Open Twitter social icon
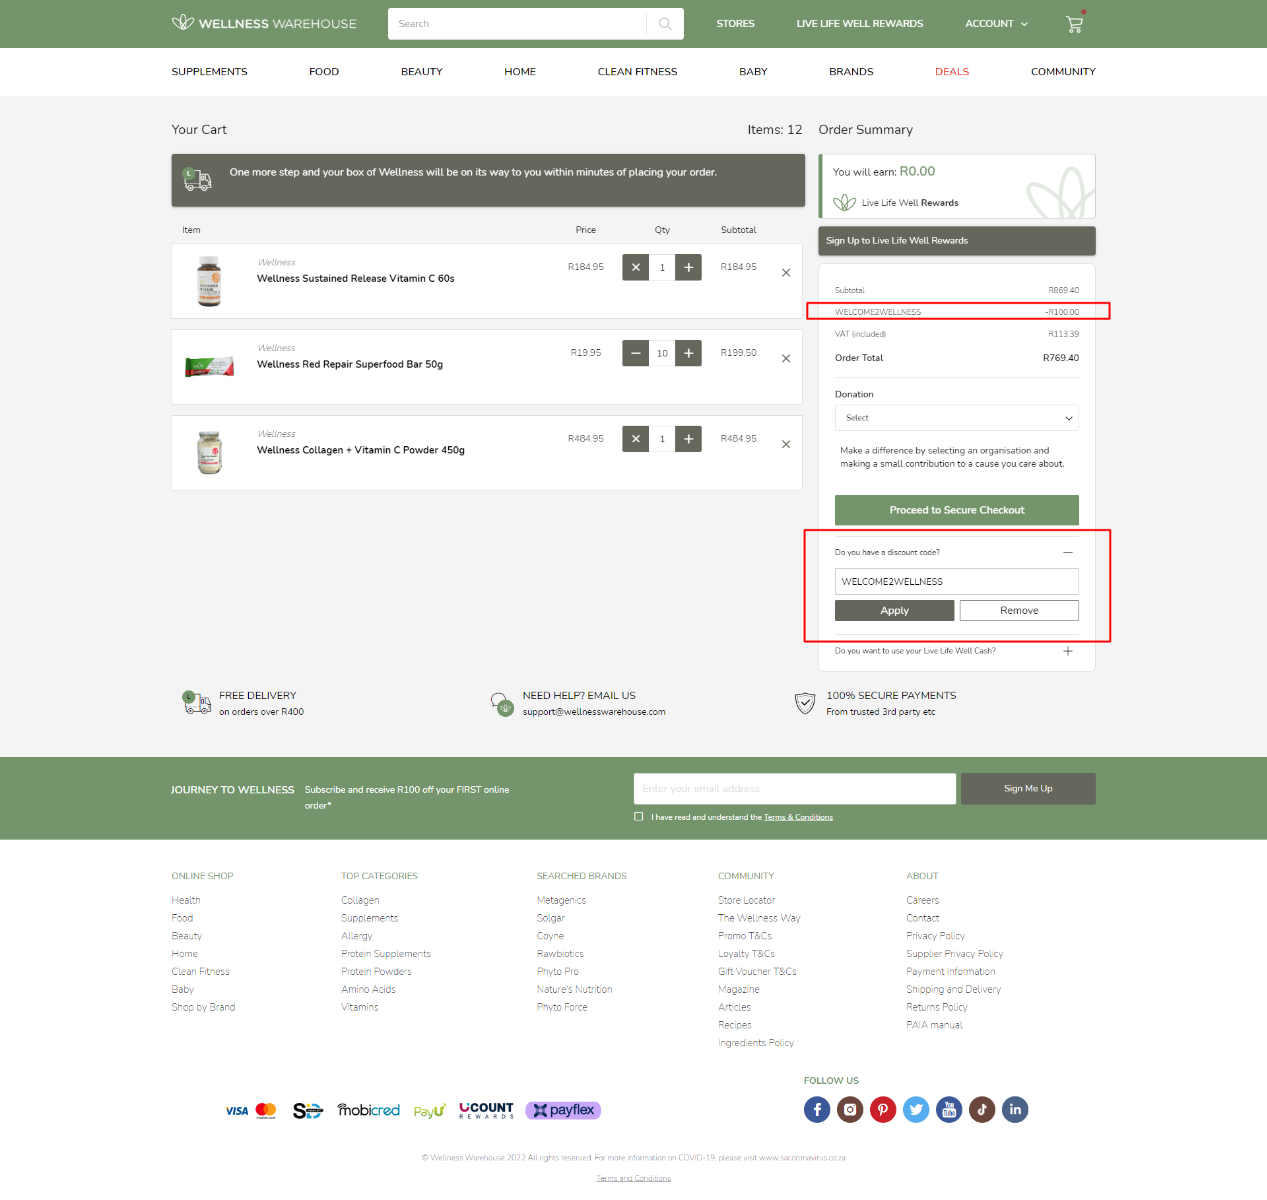The width and height of the screenshot is (1267, 1200). (916, 1110)
